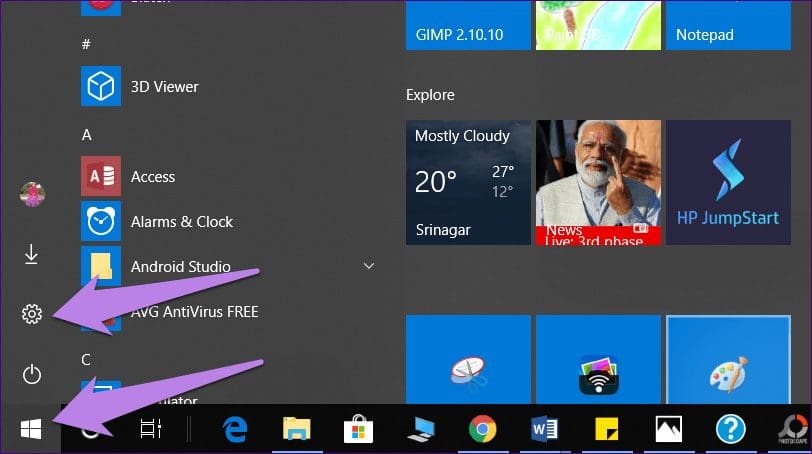The height and width of the screenshot is (454, 812).
Task: Click the Power icon in Start menu
Action: point(32,374)
